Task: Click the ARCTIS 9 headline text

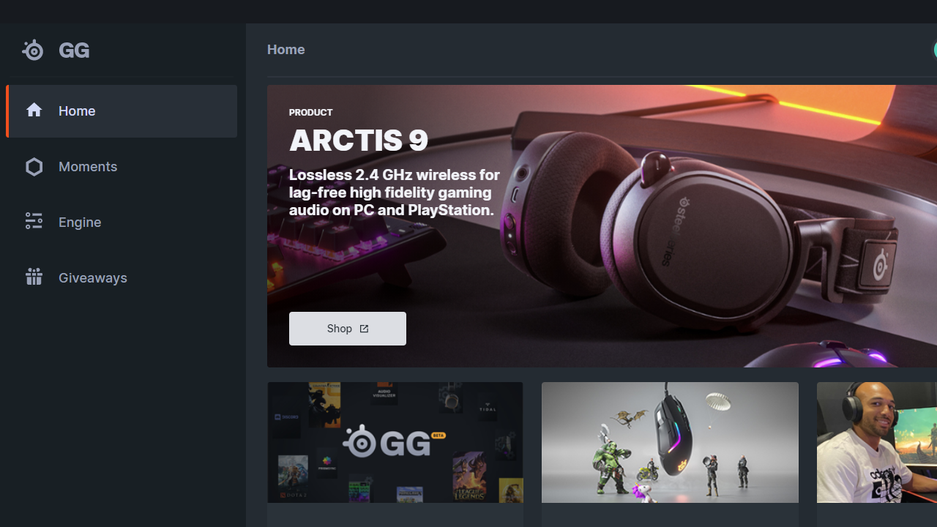Action: (x=359, y=141)
